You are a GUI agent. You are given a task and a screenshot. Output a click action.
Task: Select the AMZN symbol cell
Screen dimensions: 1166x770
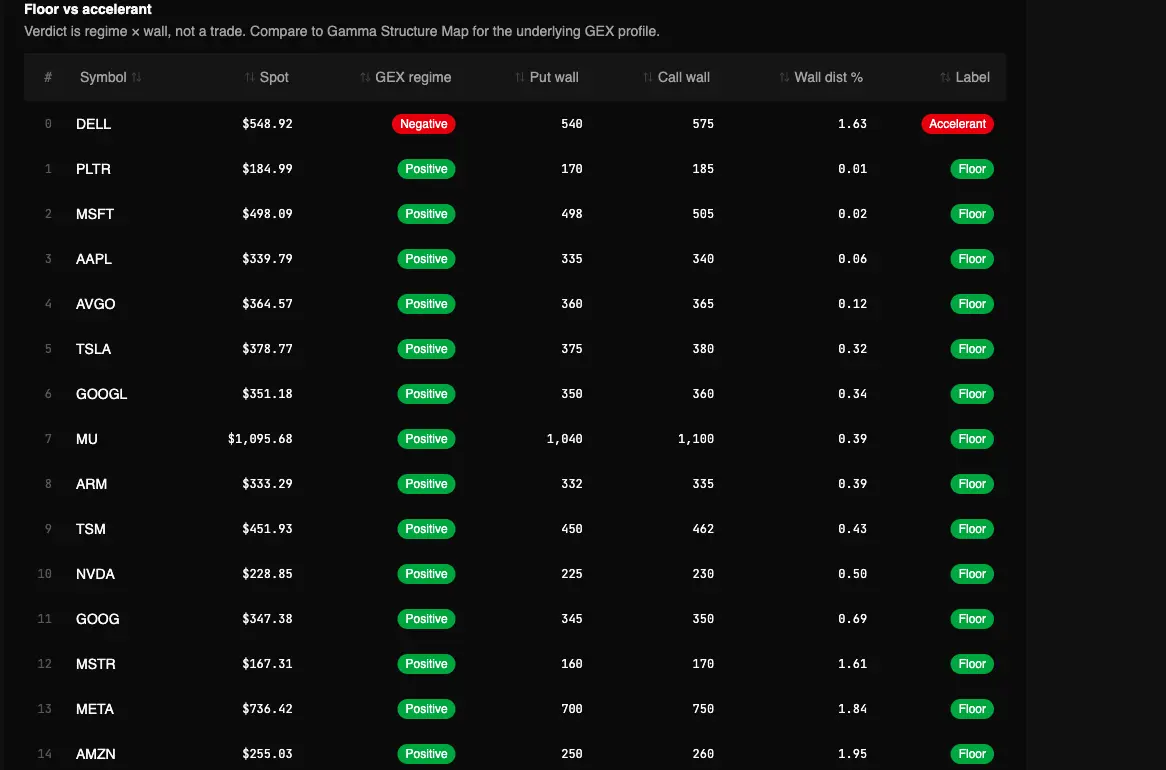[96, 754]
